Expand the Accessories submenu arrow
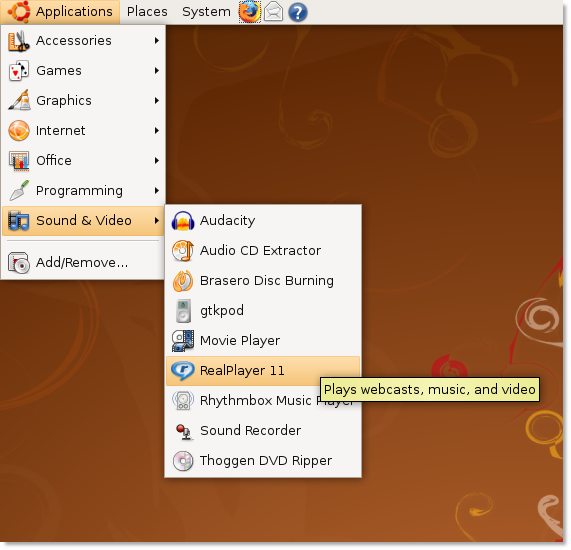Image resolution: width=571 pixels, height=550 pixels. [x=157, y=40]
